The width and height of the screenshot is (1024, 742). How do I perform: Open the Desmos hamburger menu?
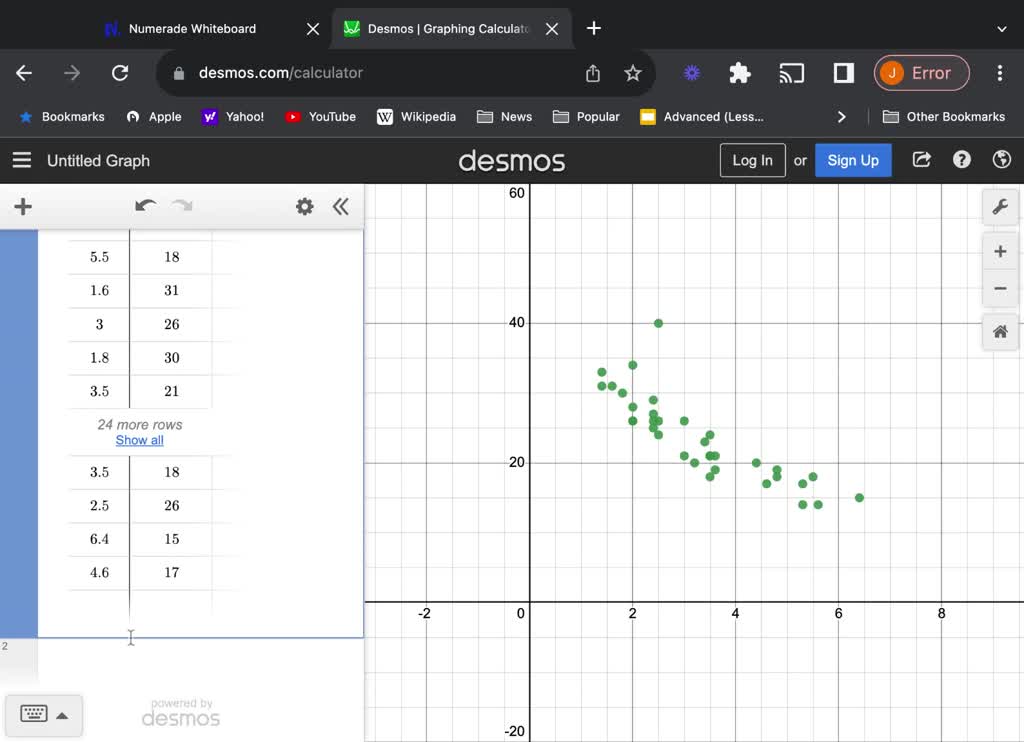21,160
